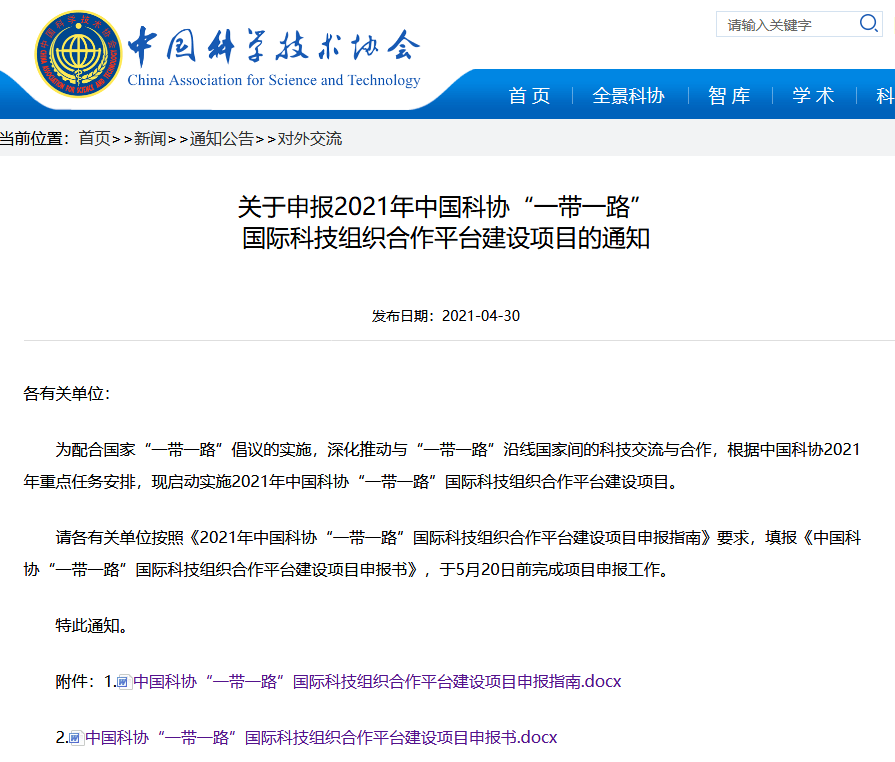The height and width of the screenshot is (762, 895).
Task: Go to 全景科协 in the navigation bar
Action: [628, 96]
